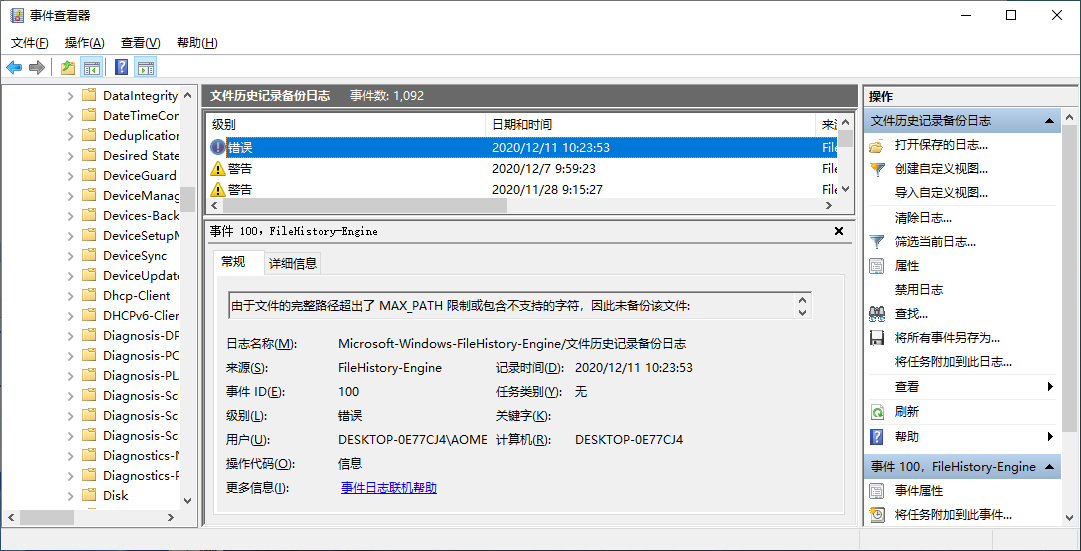The width and height of the screenshot is (1081, 551).
Task: Click the Dhcp-Client folder icon
Action: tap(88, 295)
